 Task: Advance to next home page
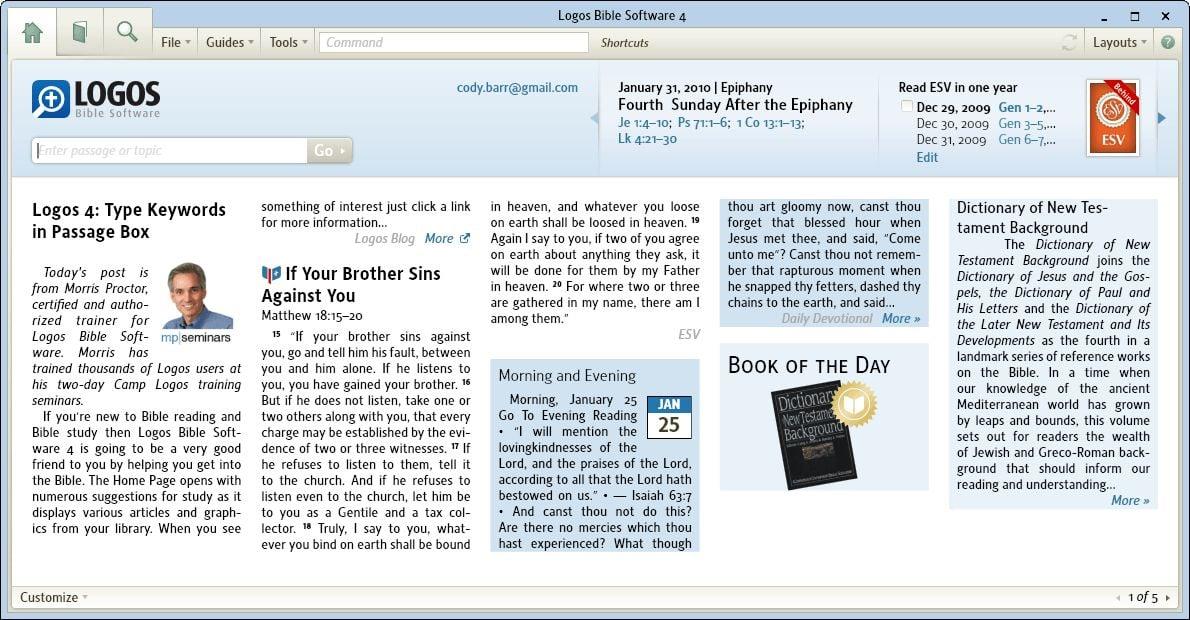point(1167,598)
